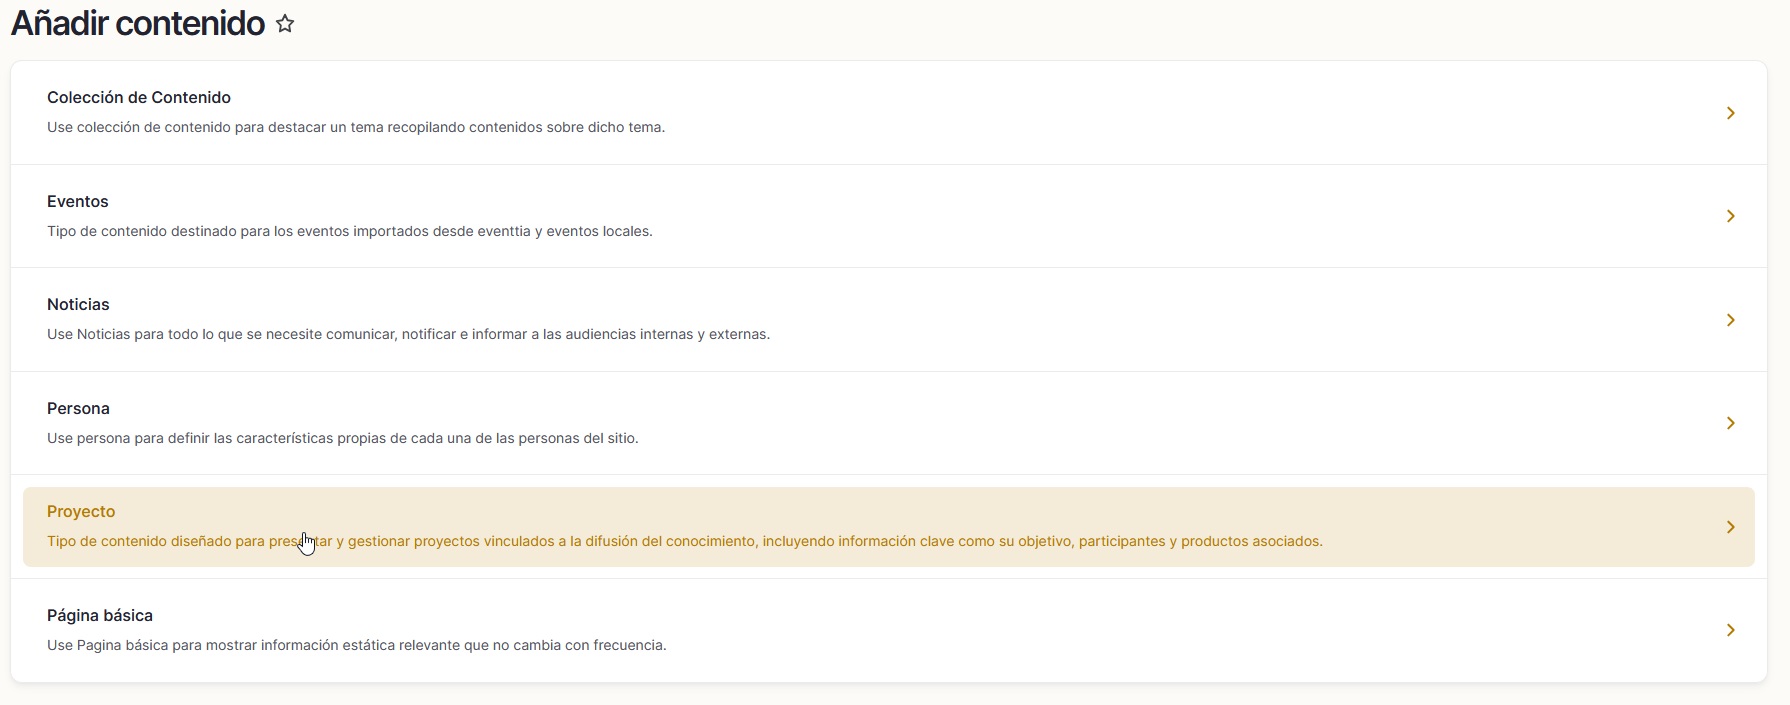Click the chevron arrow for Colección de Contenido
The height and width of the screenshot is (705, 1790).
pos(1730,113)
